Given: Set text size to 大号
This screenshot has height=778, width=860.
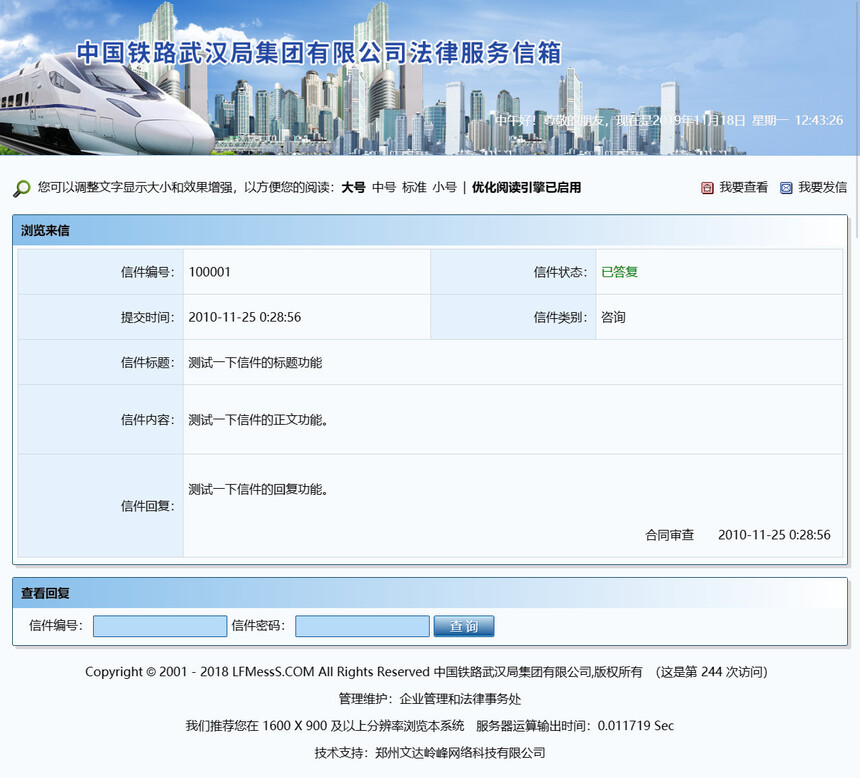Looking at the screenshot, I should tap(353, 188).
